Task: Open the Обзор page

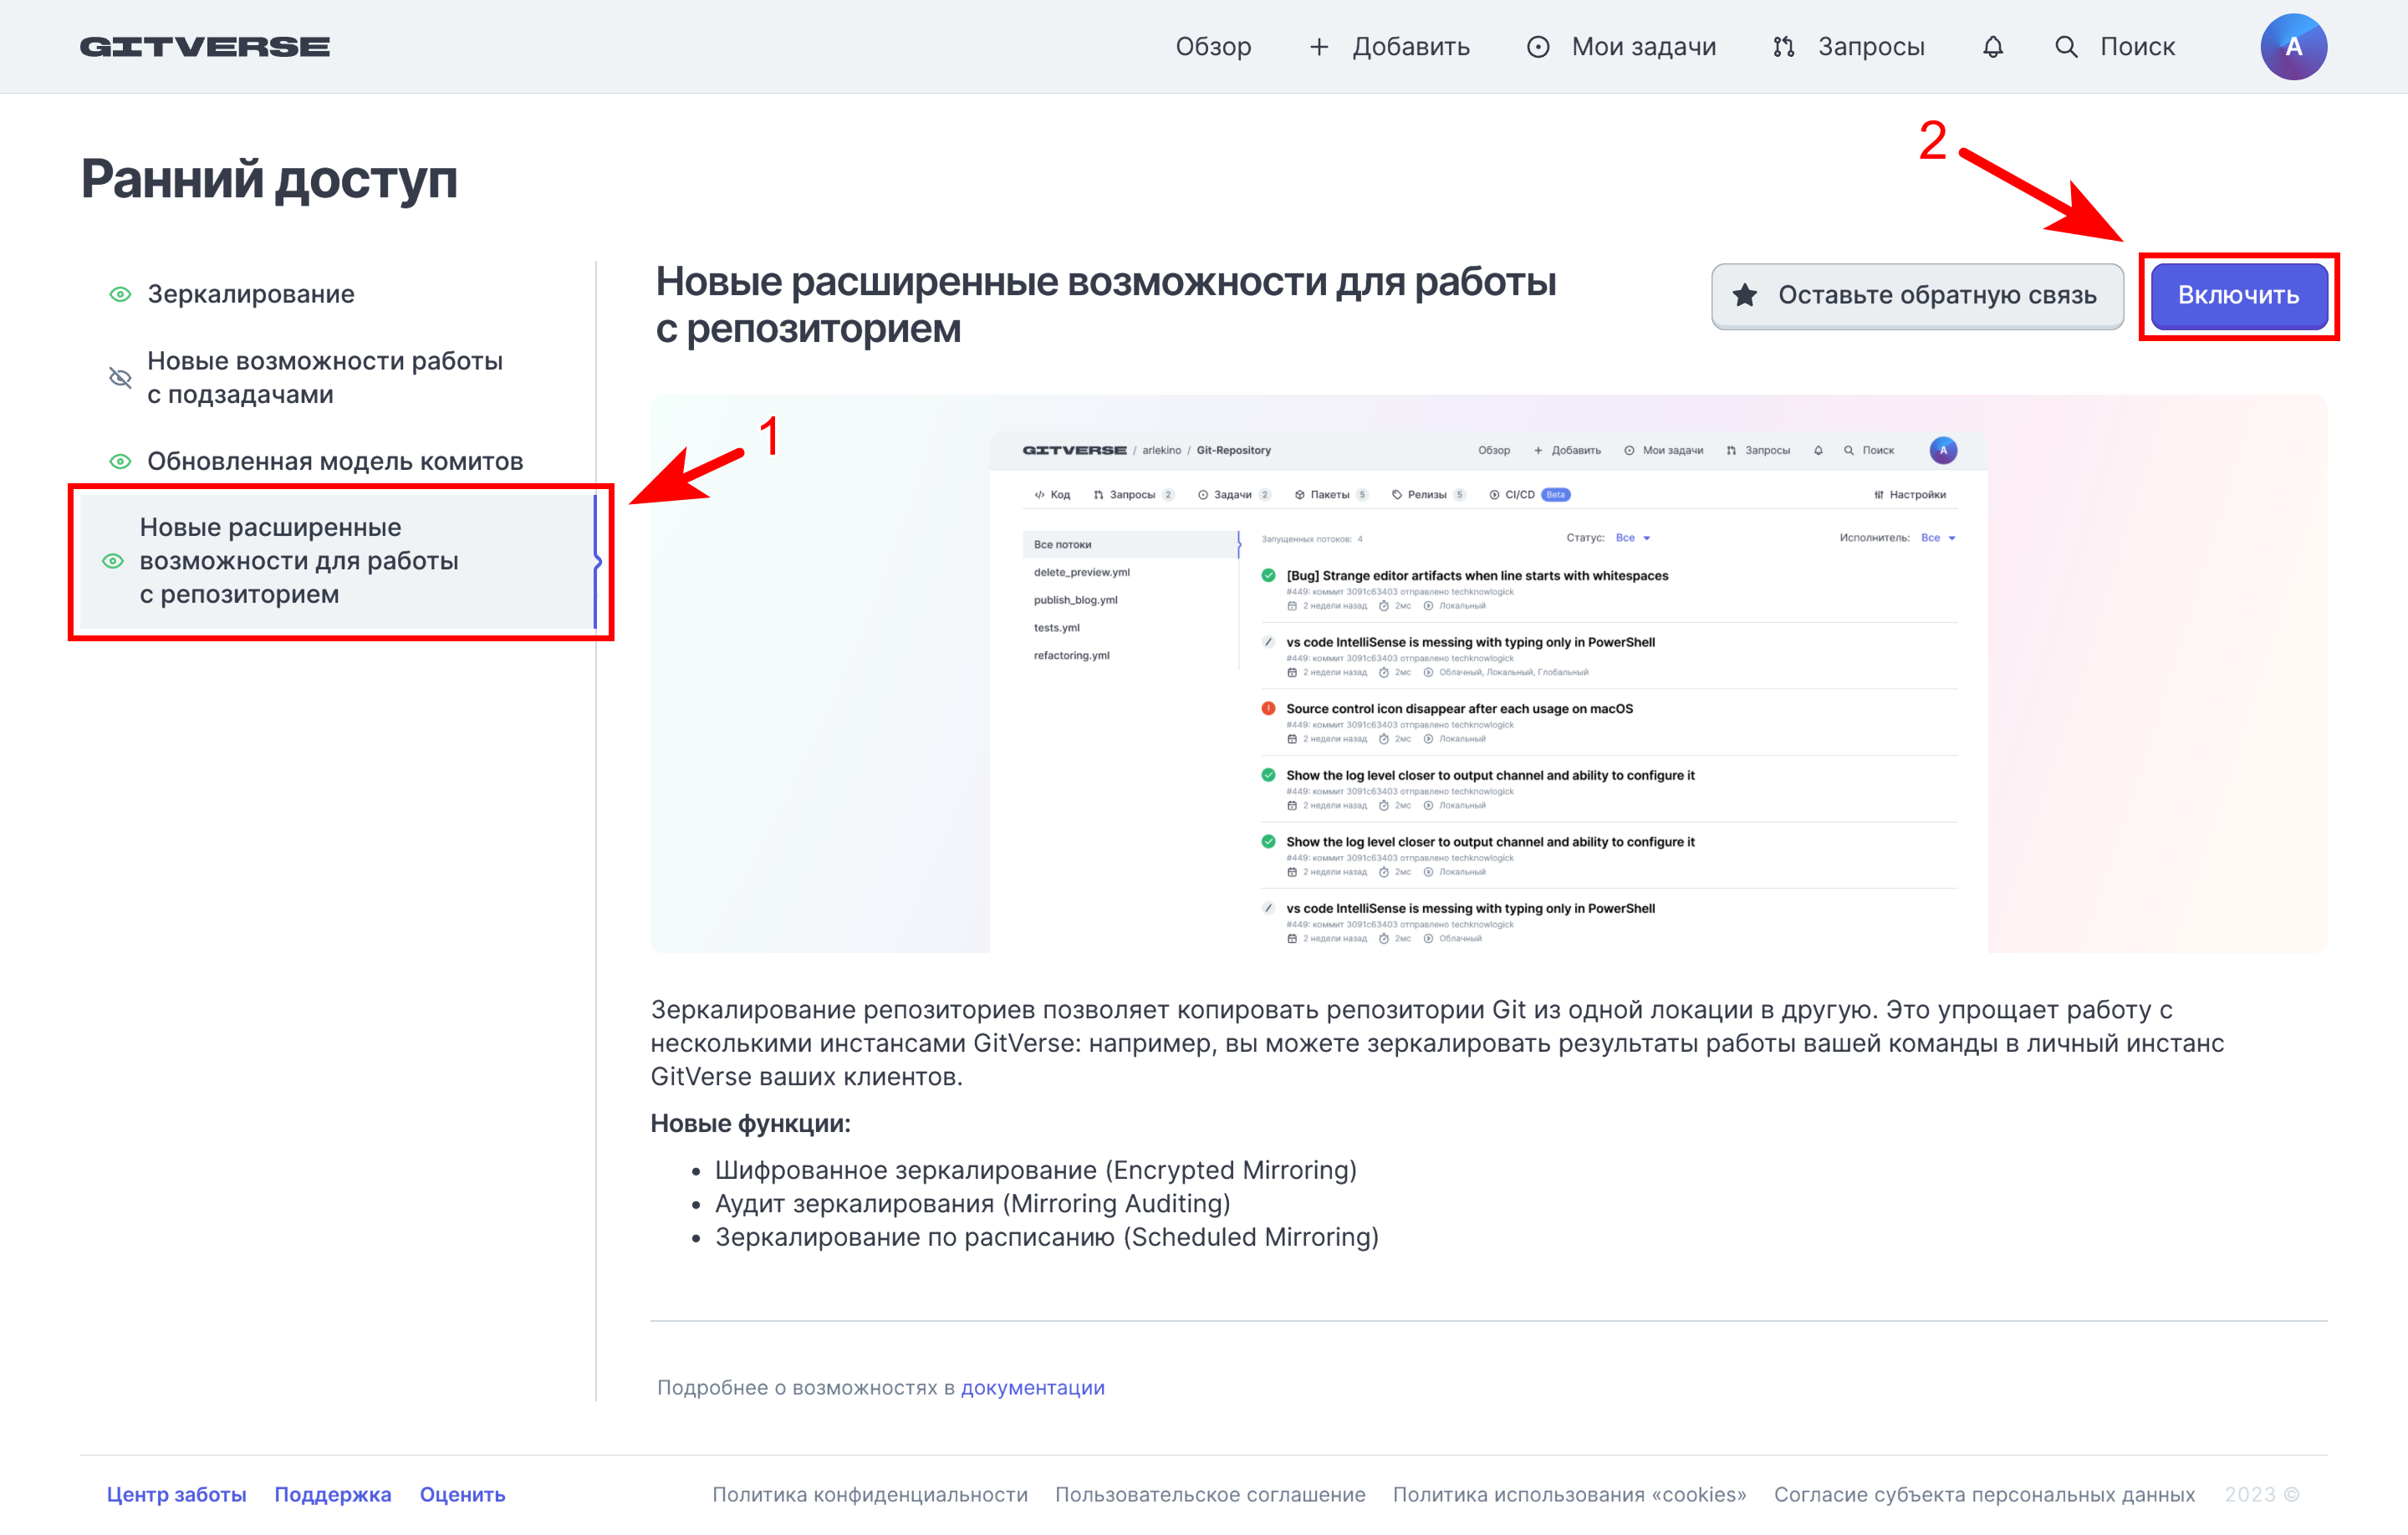Action: 1213,47
